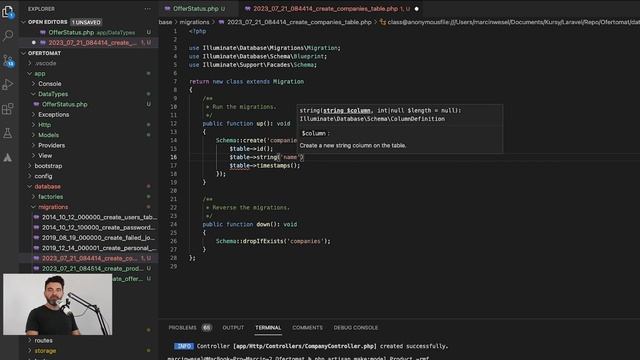Open 2019_08_19_000000_create_failed_jobs migration

point(89,238)
